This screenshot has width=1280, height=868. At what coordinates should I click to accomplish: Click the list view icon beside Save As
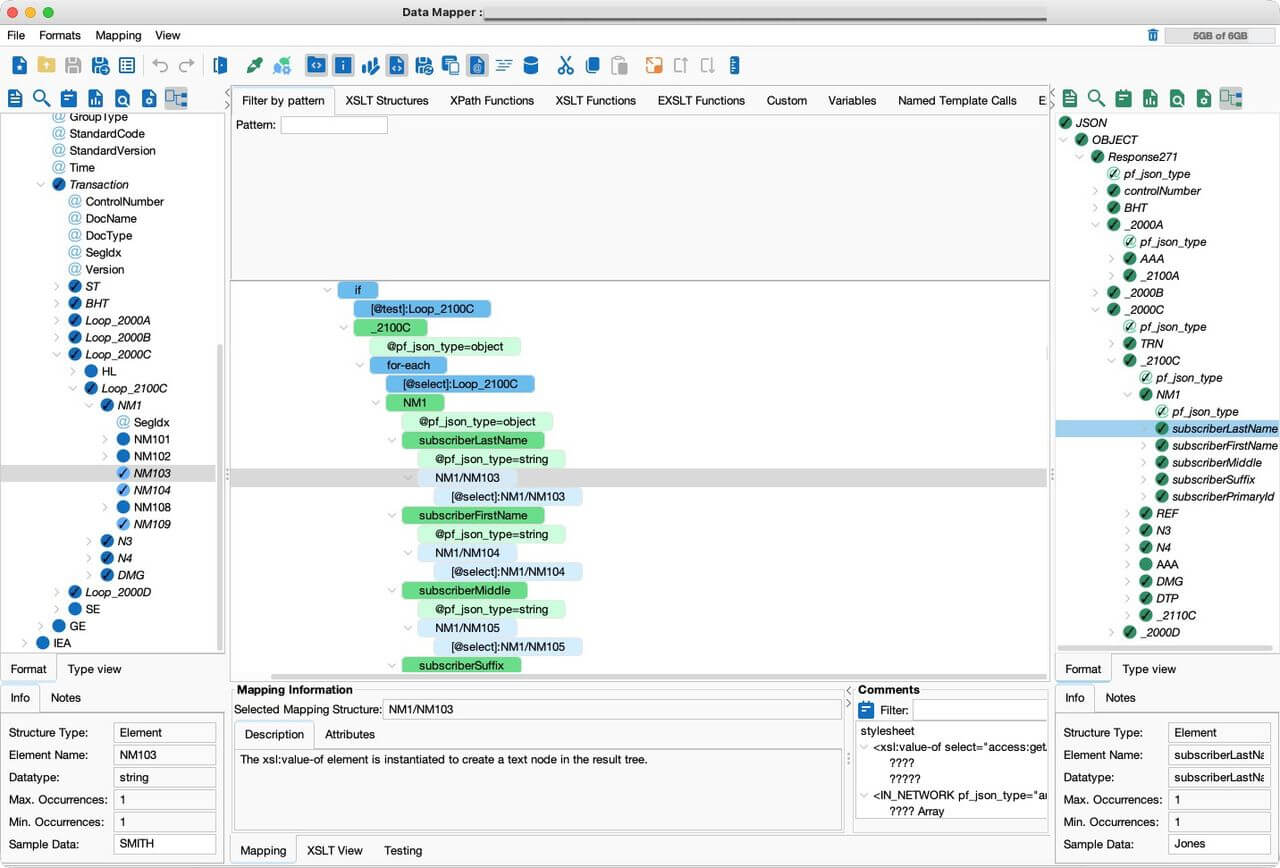tap(127, 65)
